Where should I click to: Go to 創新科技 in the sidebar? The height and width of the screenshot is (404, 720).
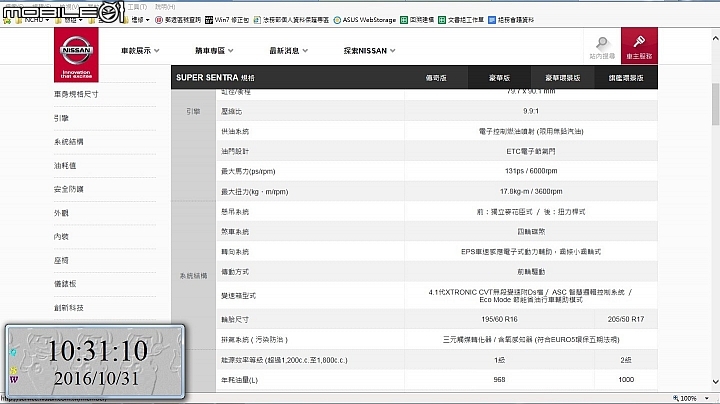coord(68,308)
